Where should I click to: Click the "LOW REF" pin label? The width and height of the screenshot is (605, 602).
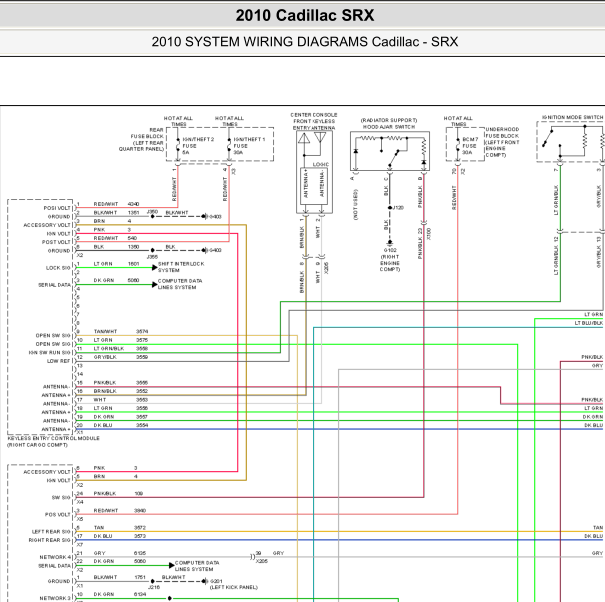pyautogui.click(x=59, y=361)
